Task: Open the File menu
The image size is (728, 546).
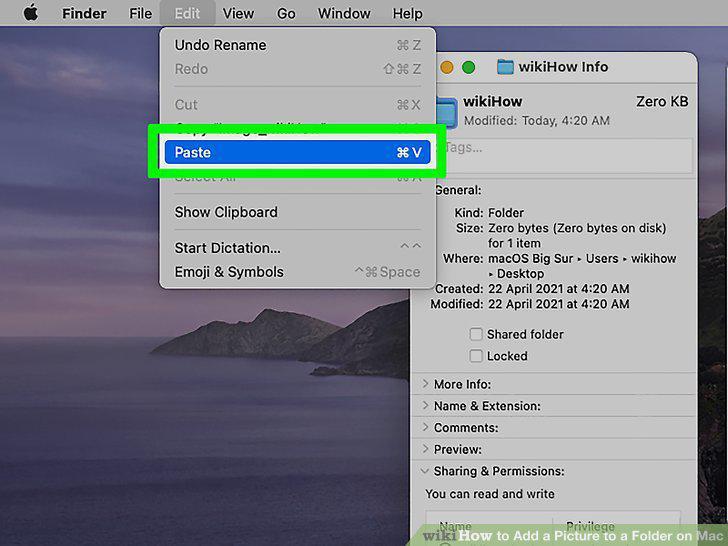Action: point(140,13)
